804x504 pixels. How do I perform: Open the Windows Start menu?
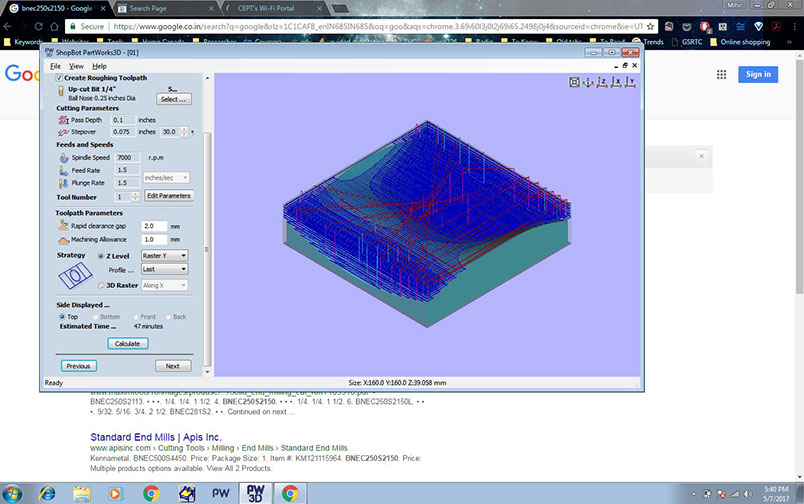click(x=12, y=494)
